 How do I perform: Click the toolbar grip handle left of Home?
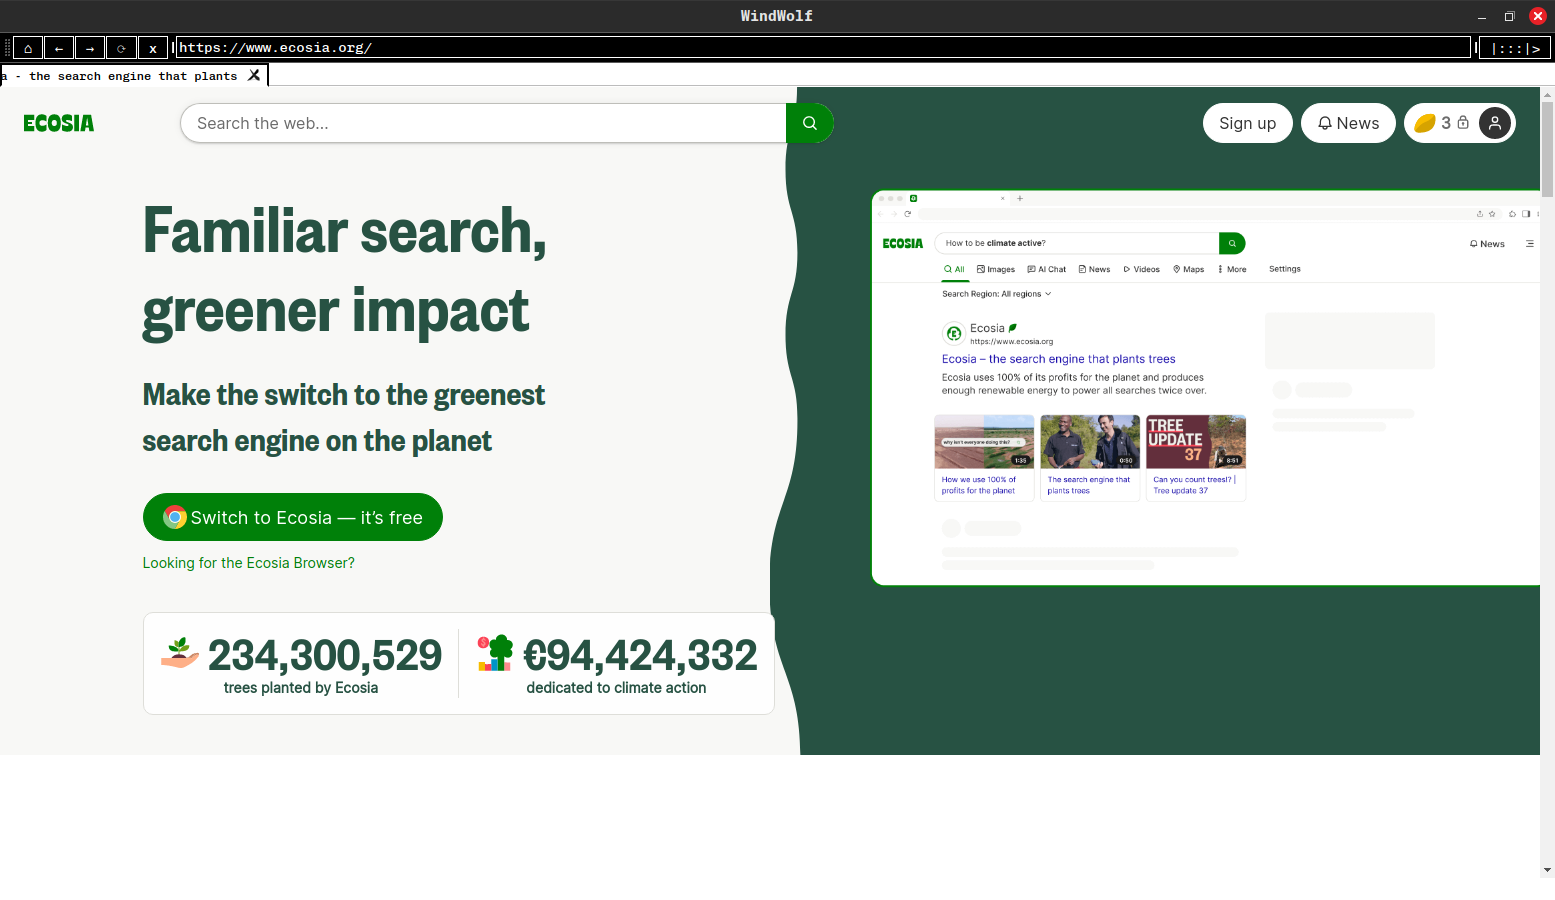point(7,48)
